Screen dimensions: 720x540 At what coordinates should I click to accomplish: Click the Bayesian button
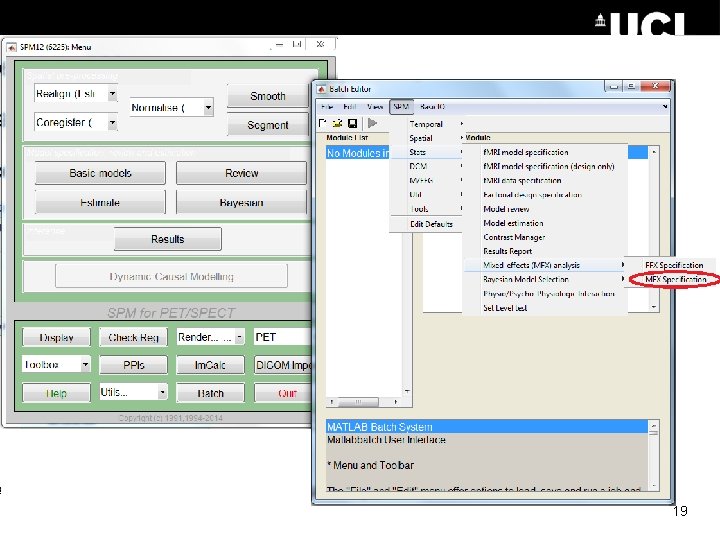(242, 202)
